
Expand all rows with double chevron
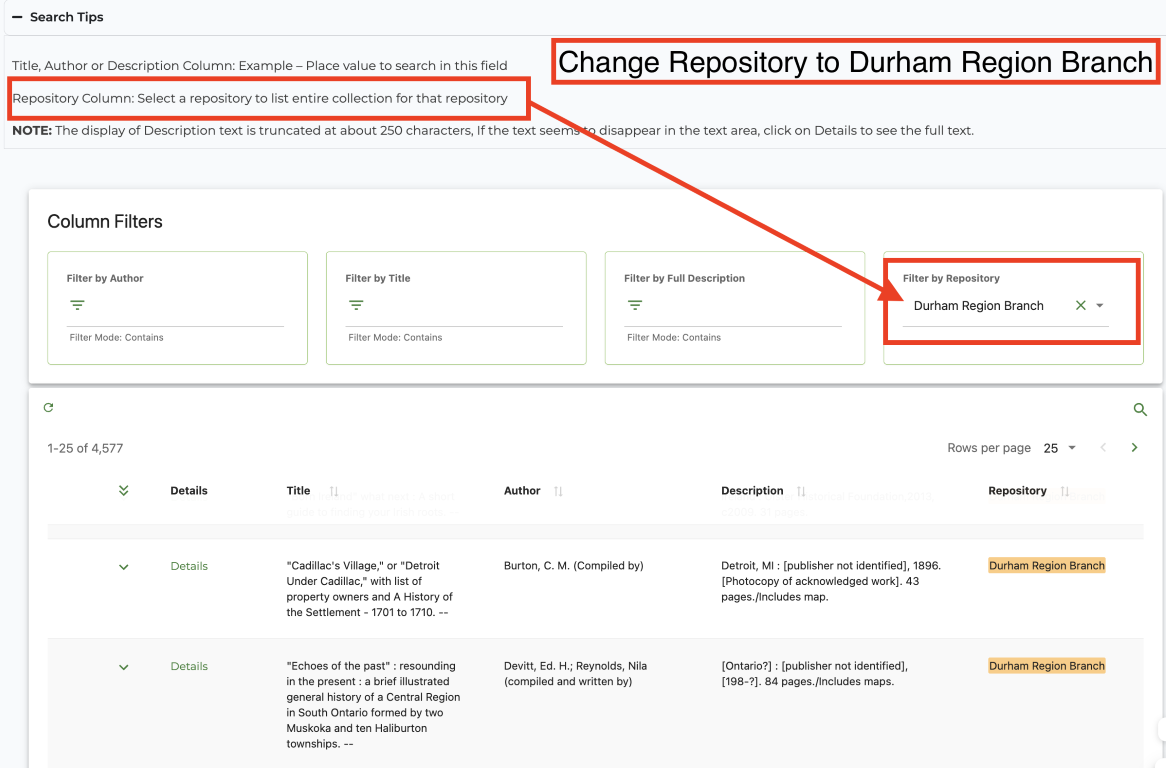tap(123, 491)
